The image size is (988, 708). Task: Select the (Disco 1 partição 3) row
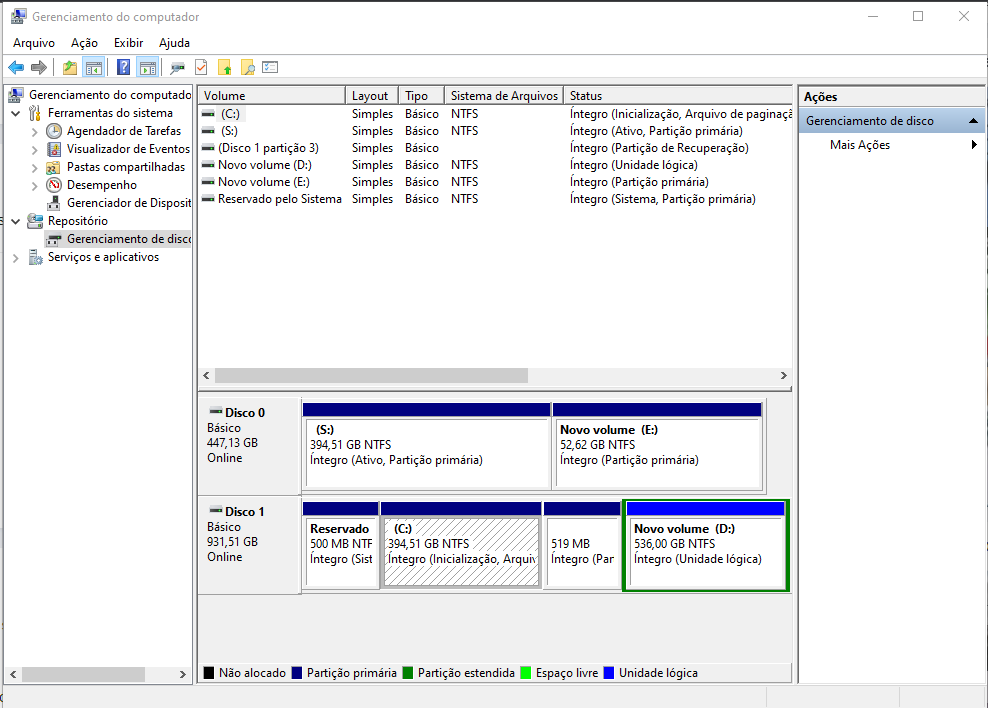point(495,148)
